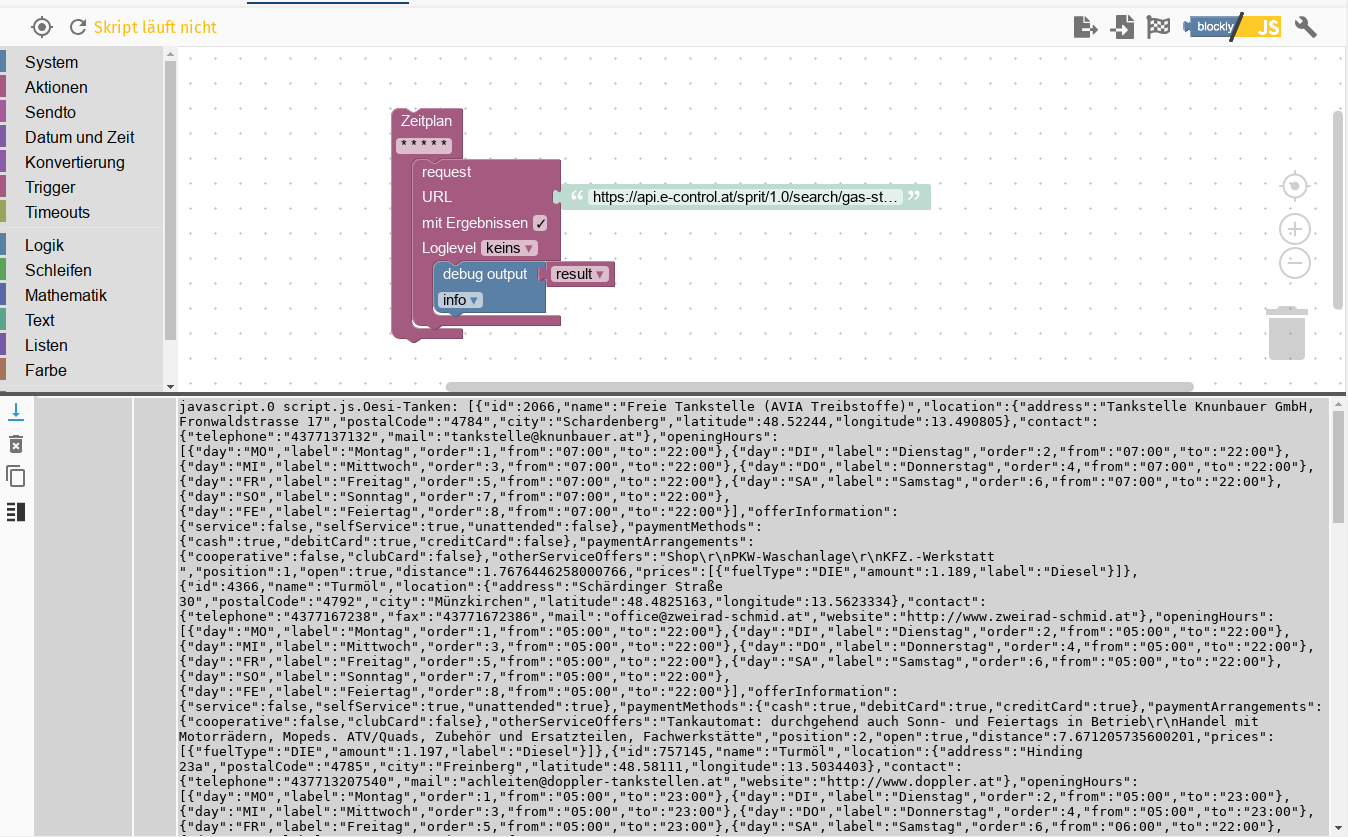Click the log panel scroll-down arrow
The image size is (1348, 837).
pyautogui.click(x=1338, y=827)
